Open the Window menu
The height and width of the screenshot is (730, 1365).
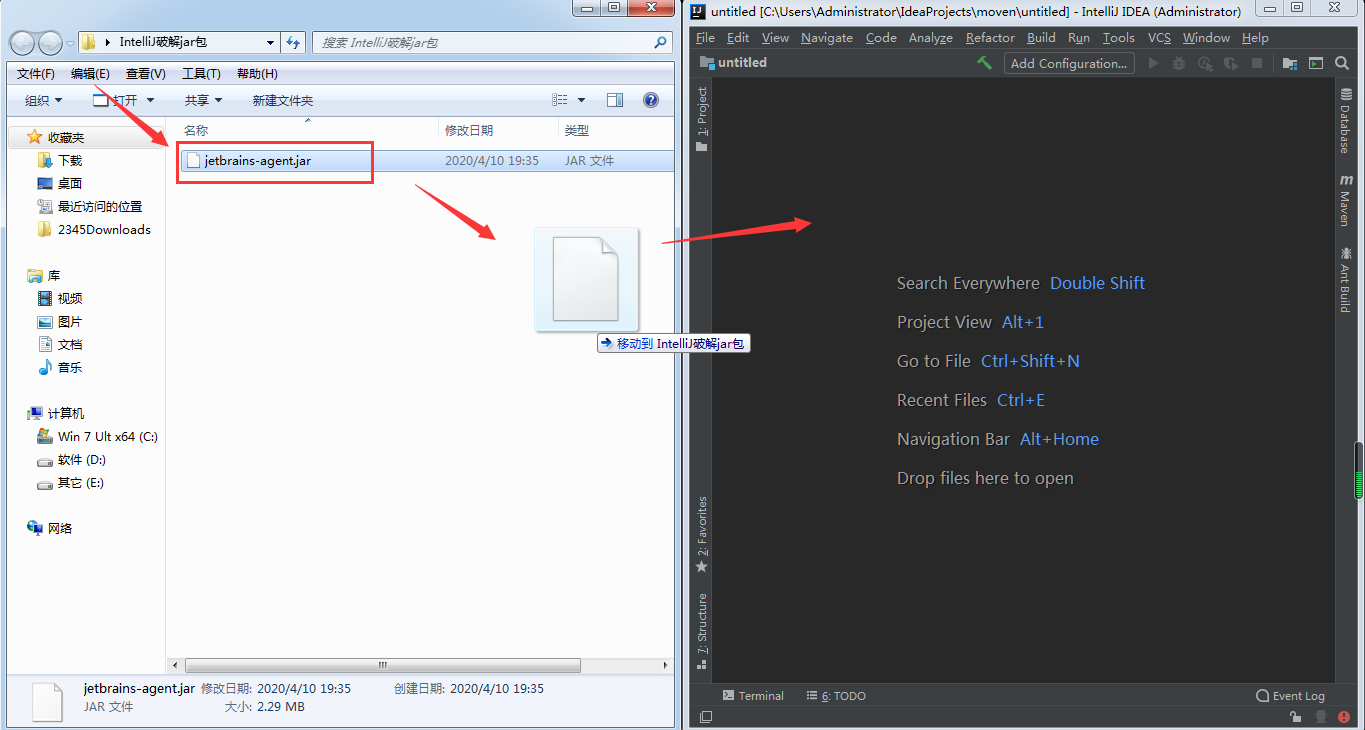(1206, 38)
